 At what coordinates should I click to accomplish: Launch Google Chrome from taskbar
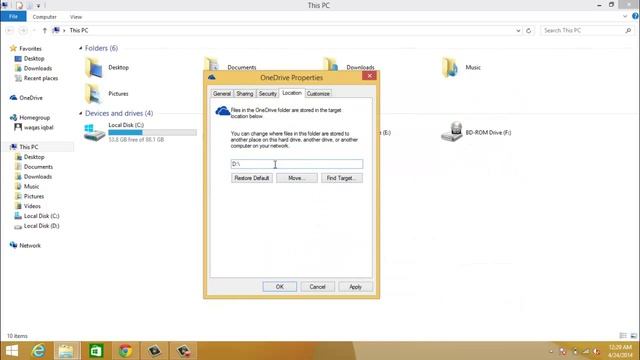tap(125, 351)
